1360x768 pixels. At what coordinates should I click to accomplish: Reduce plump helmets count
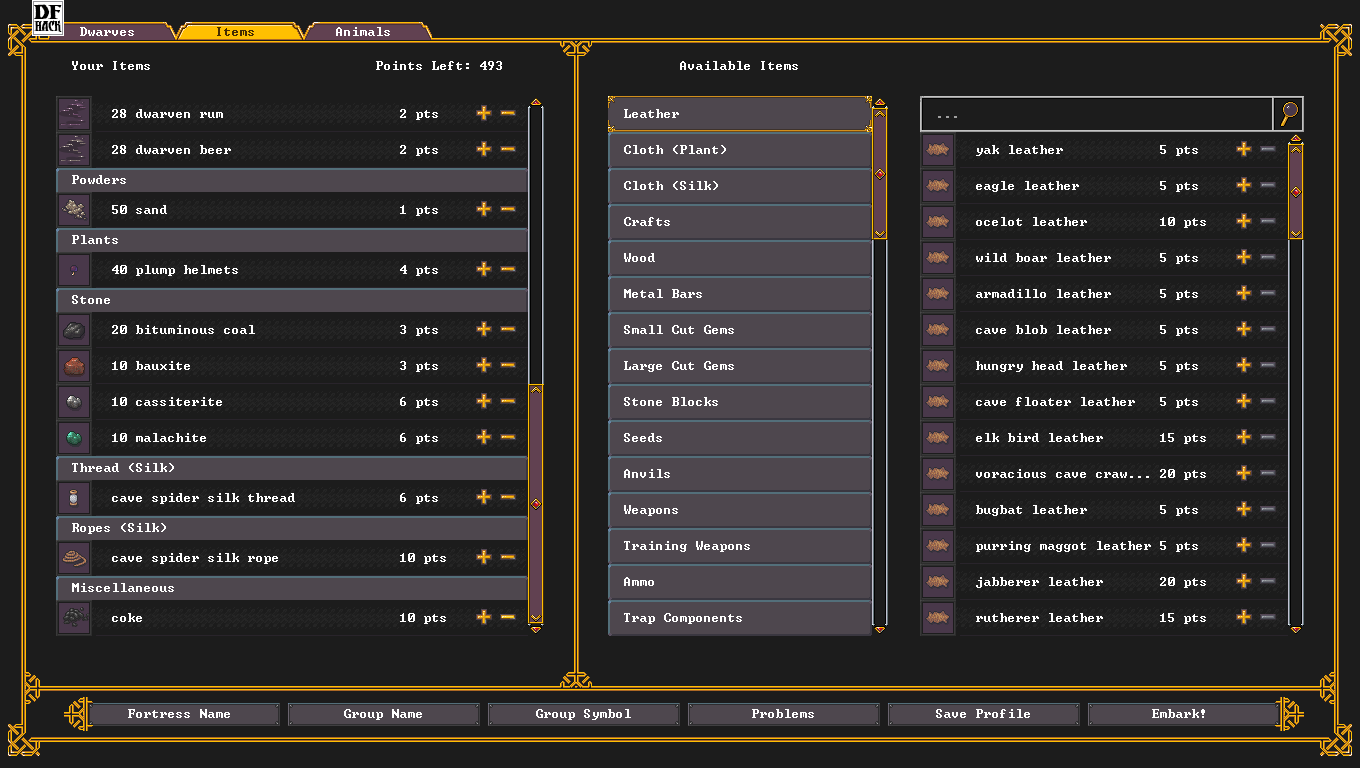coord(508,269)
